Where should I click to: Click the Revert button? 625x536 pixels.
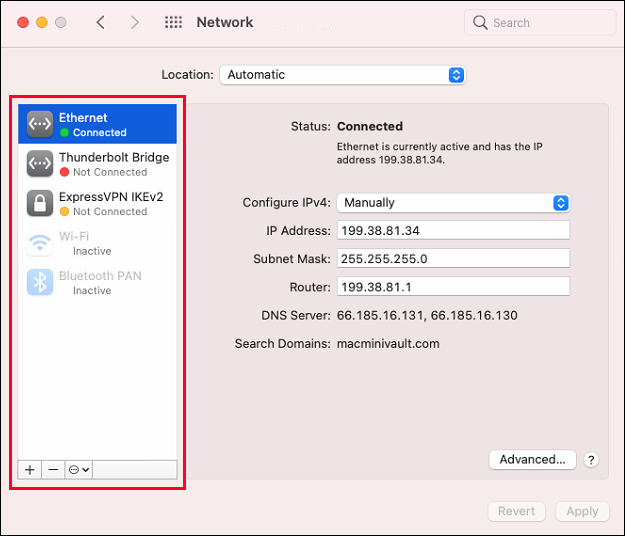click(517, 511)
